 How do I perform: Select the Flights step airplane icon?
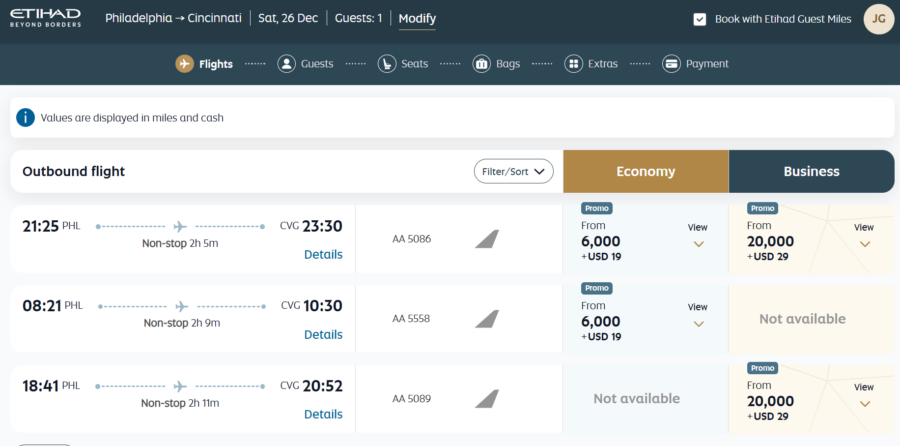click(184, 64)
